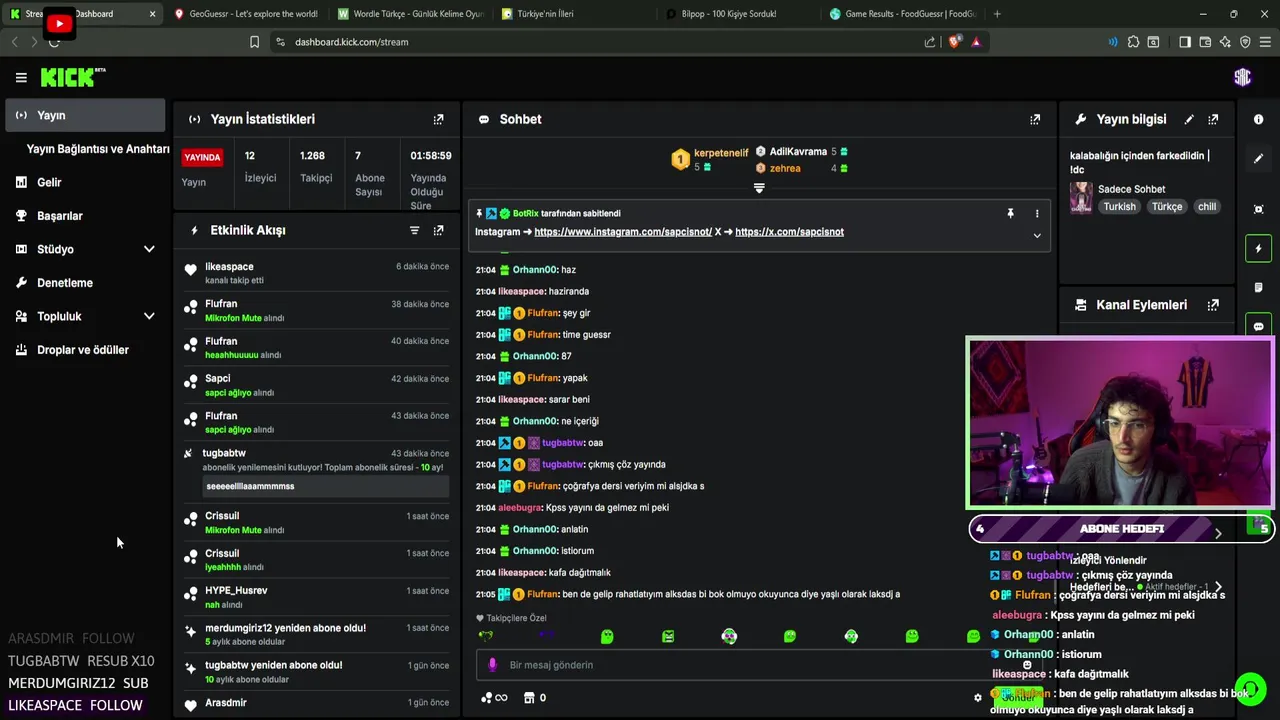Toggle the lightning activity icon in right sidebar
The image size is (1280, 720).
click(x=1258, y=248)
